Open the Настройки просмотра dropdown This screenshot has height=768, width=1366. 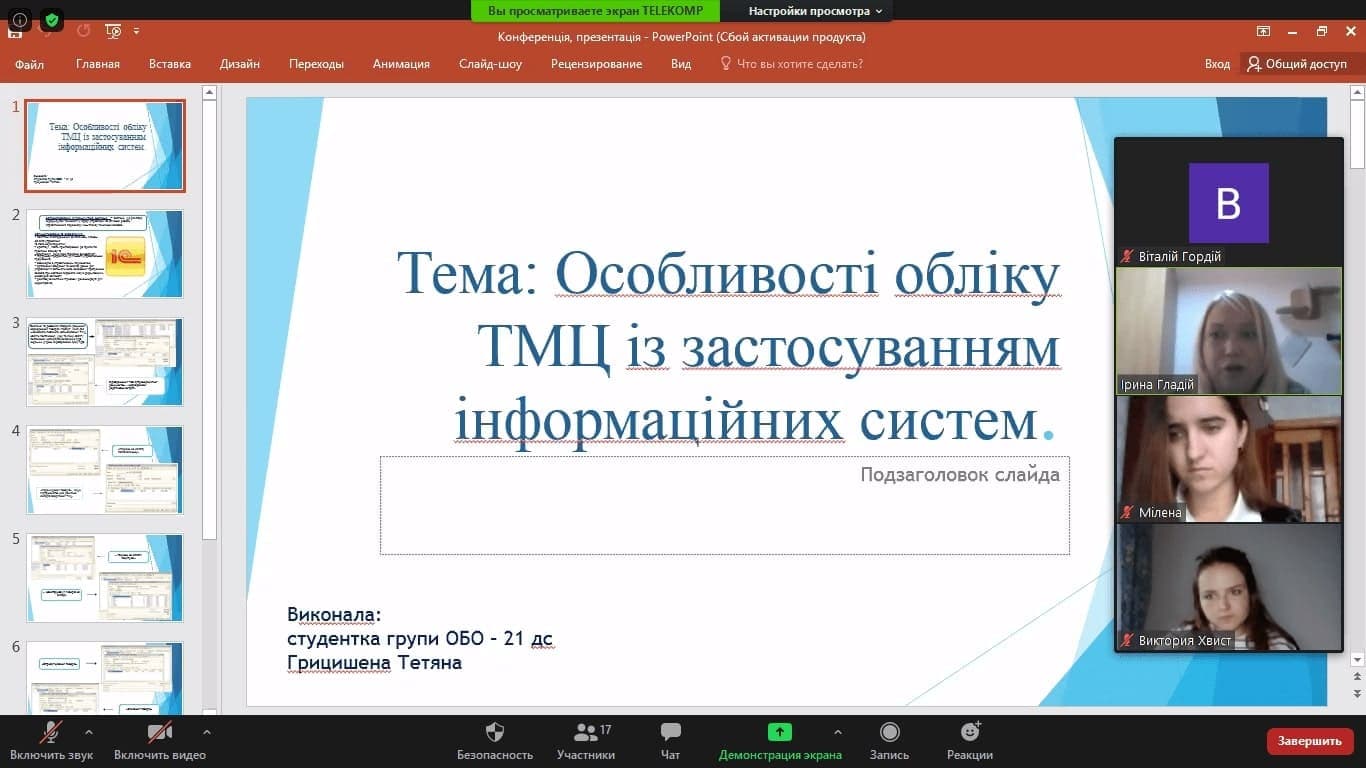pos(816,11)
